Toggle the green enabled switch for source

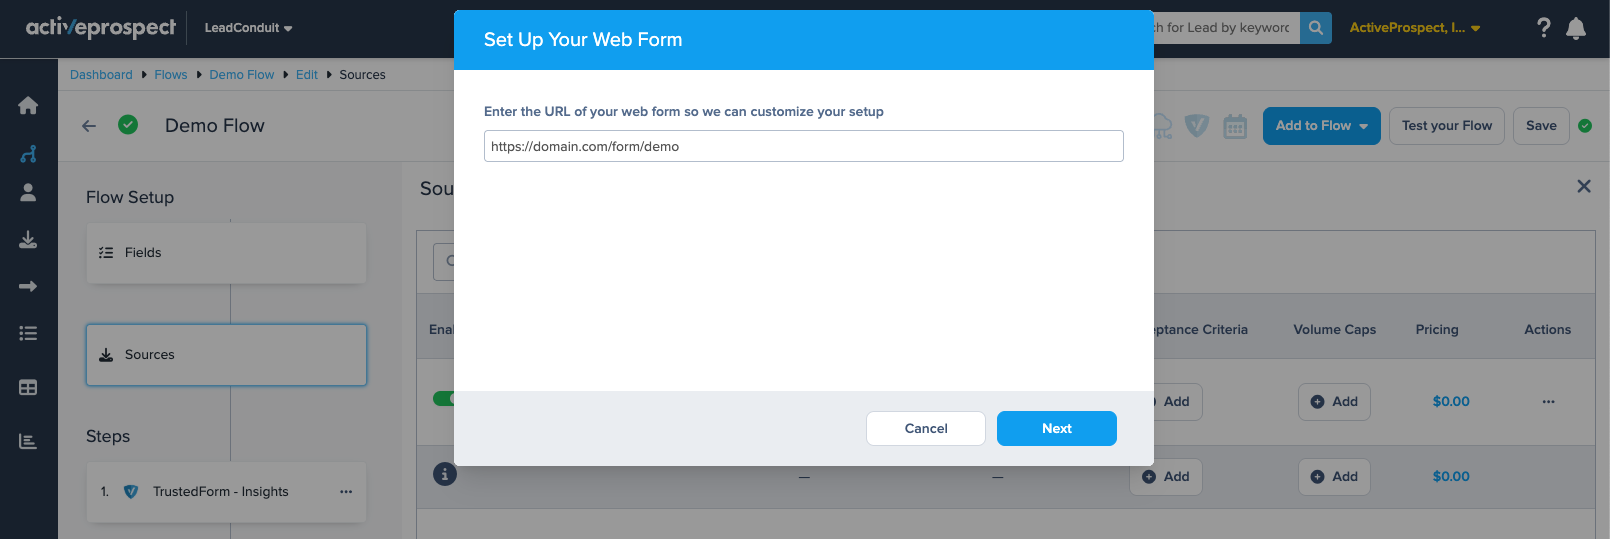[x=443, y=398]
